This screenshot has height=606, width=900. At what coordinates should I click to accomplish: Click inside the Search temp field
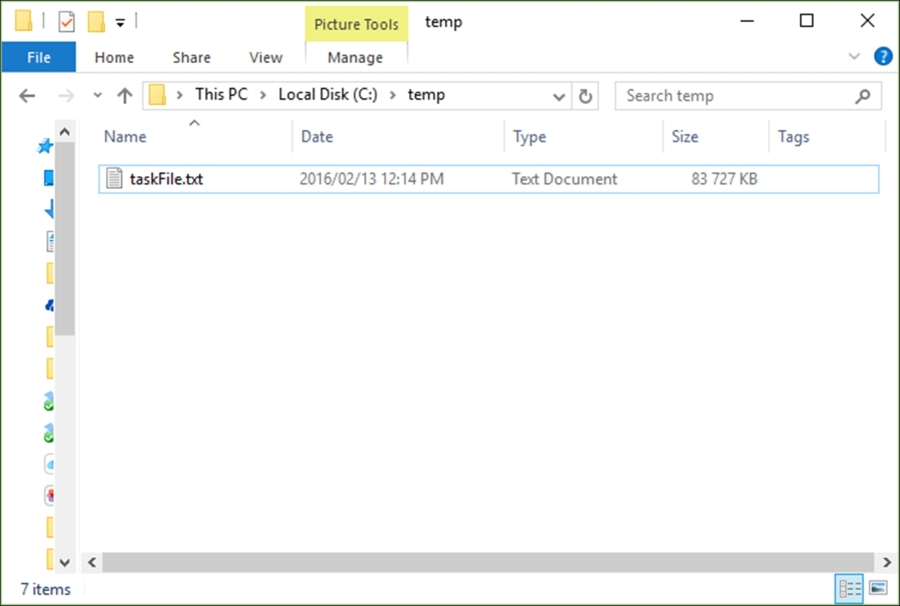[x=735, y=96]
